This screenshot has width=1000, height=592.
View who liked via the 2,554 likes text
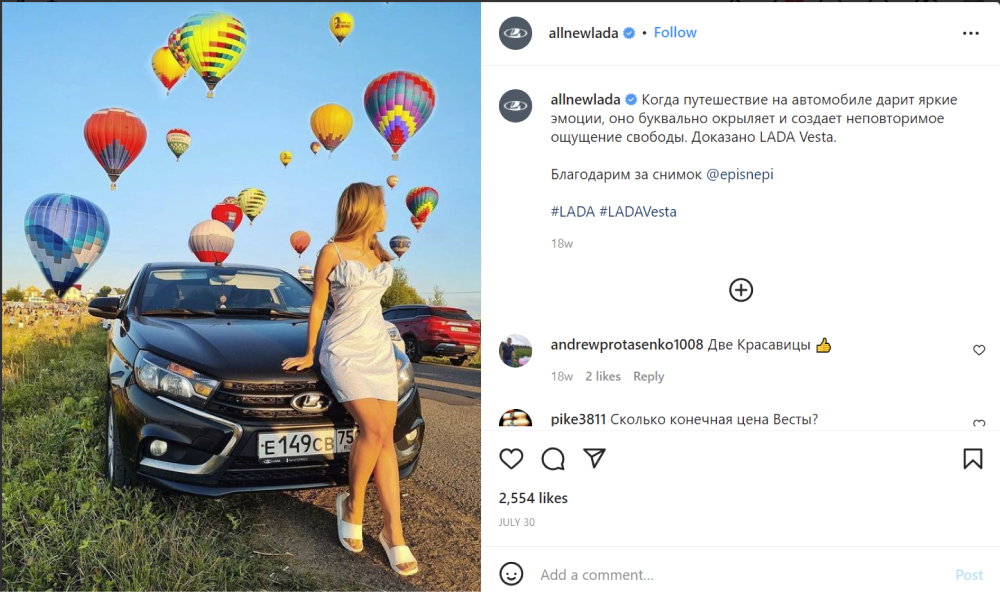(533, 497)
